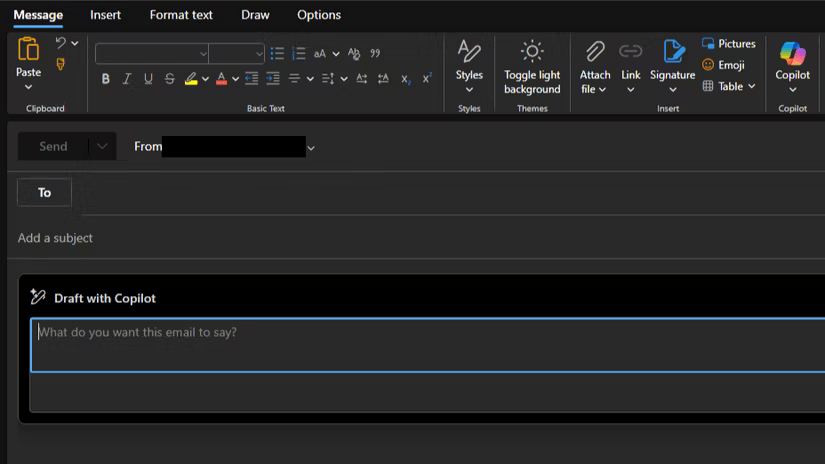The image size is (825, 464).
Task: Toggle subscript formatting
Action: click(x=405, y=79)
